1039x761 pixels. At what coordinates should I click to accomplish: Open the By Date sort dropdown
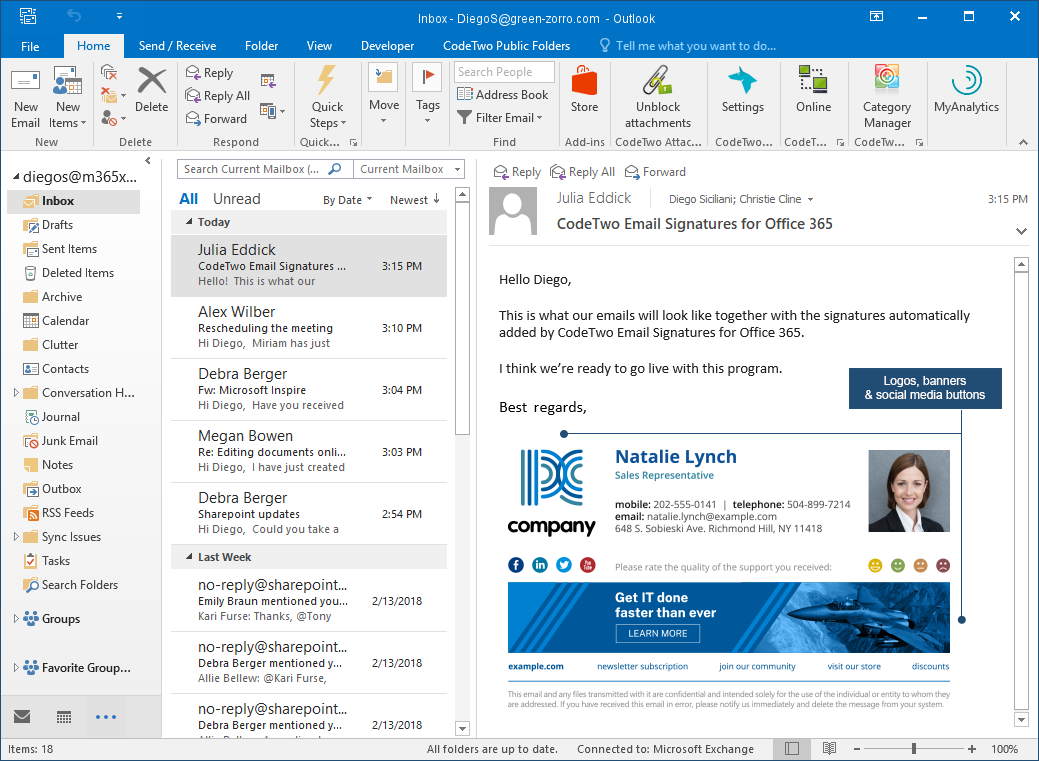point(347,200)
